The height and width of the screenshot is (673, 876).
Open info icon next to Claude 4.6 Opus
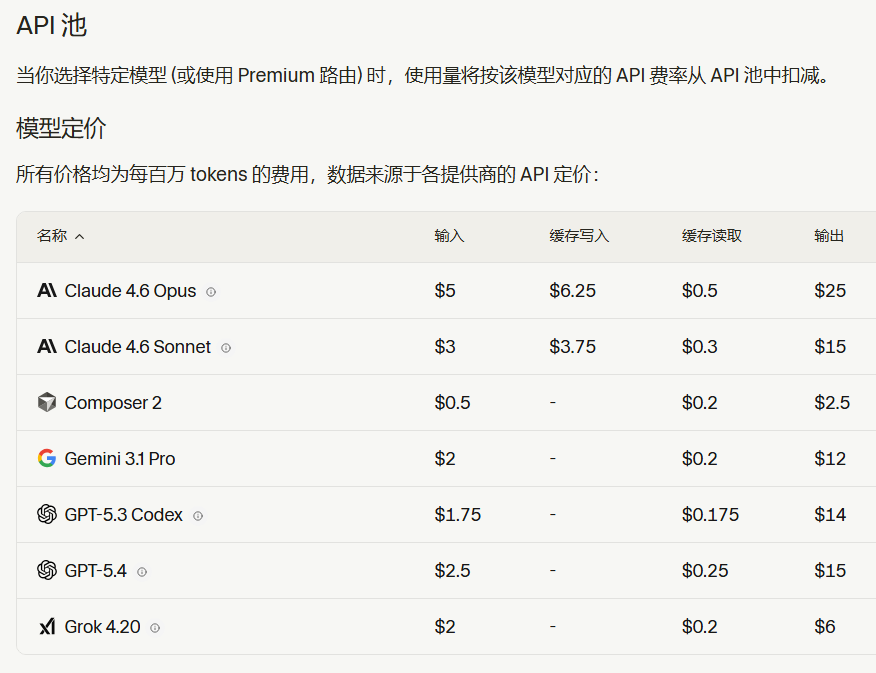tap(211, 292)
